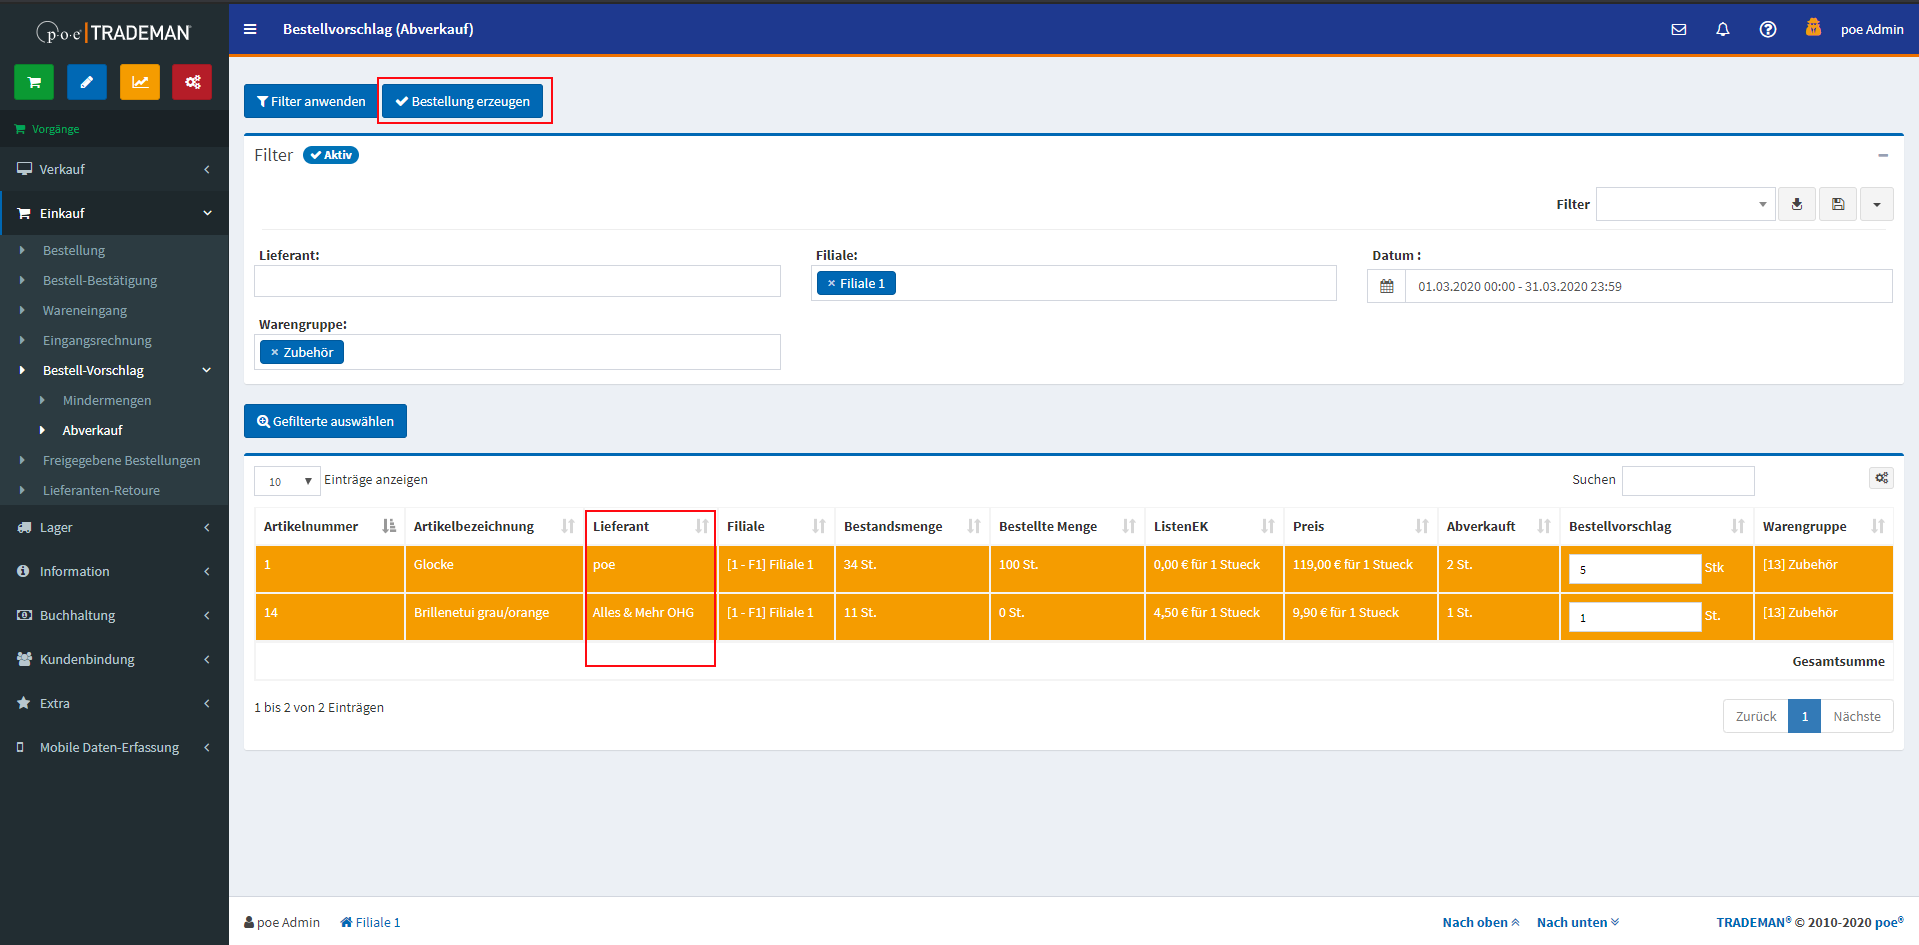The width and height of the screenshot is (1919, 945).
Task: Remove the Filiale 1 filter tag
Action: pyautogui.click(x=831, y=284)
